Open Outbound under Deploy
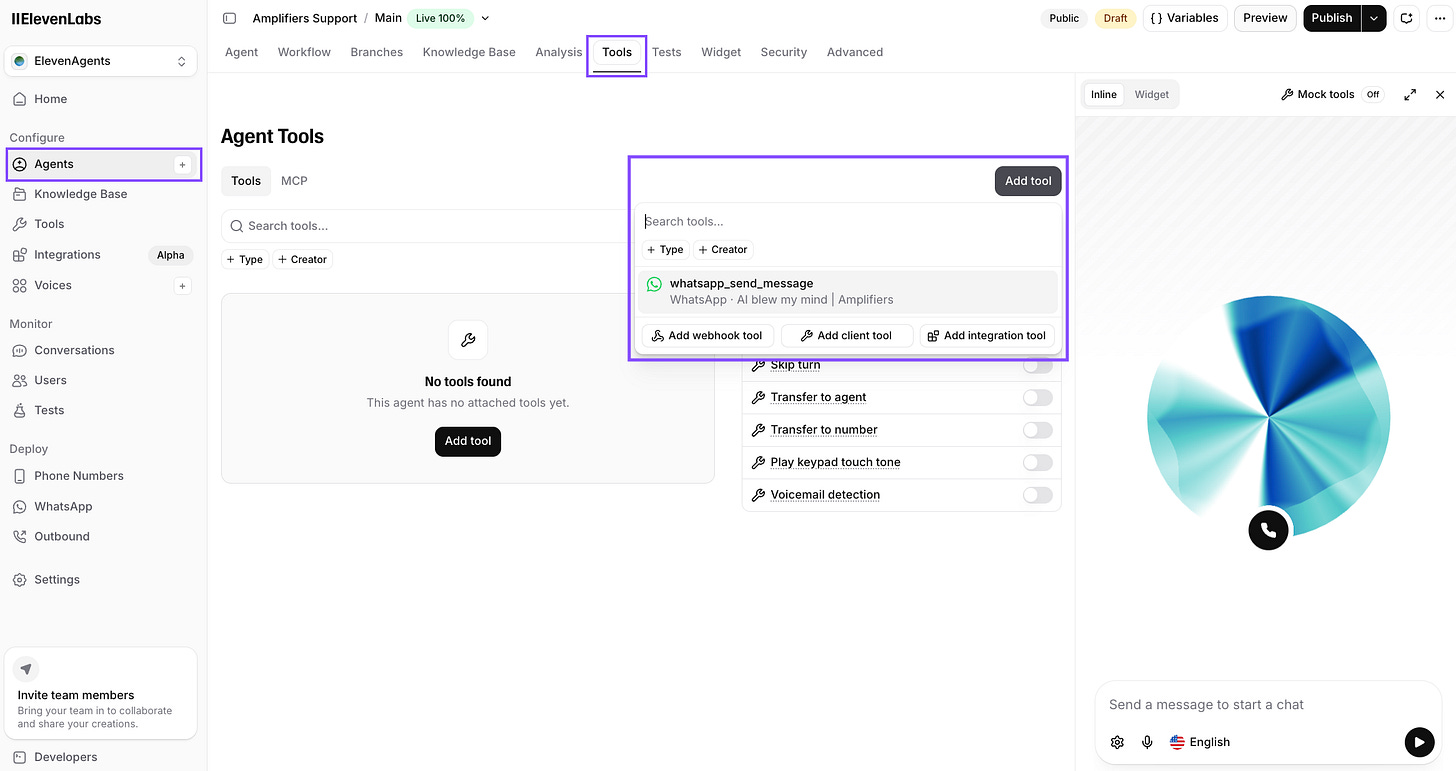 coord(61,536)
